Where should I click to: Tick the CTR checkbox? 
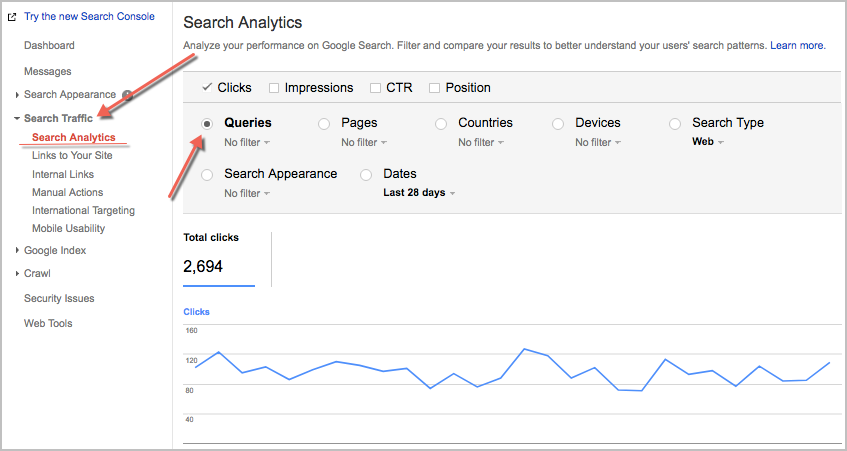[x=375, y=88]
